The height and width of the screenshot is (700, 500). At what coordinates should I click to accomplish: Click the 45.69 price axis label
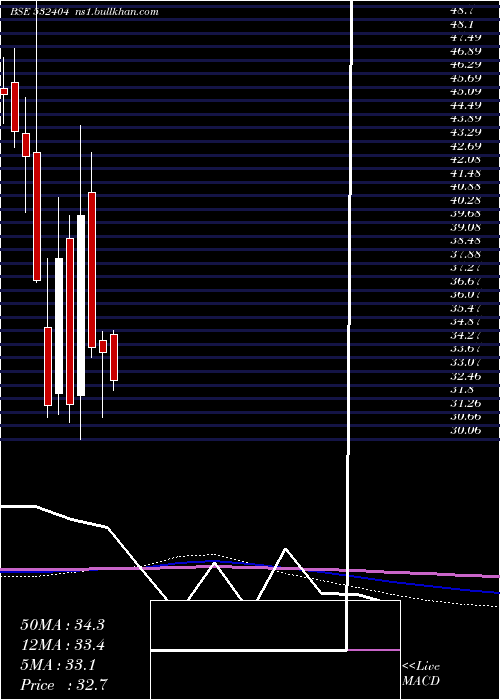tap(466, 78)
